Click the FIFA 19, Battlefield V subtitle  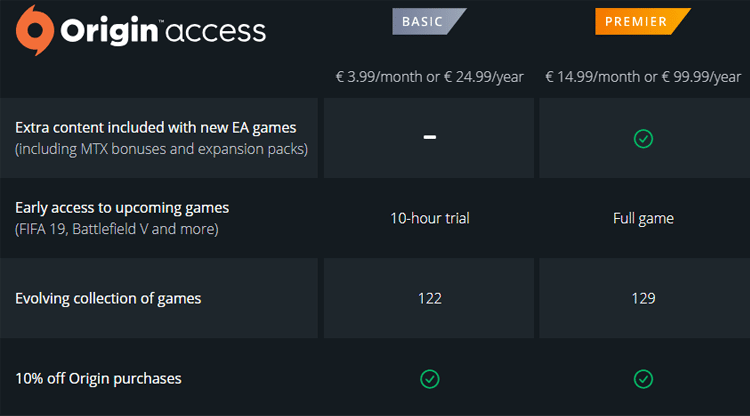[117, 229]
